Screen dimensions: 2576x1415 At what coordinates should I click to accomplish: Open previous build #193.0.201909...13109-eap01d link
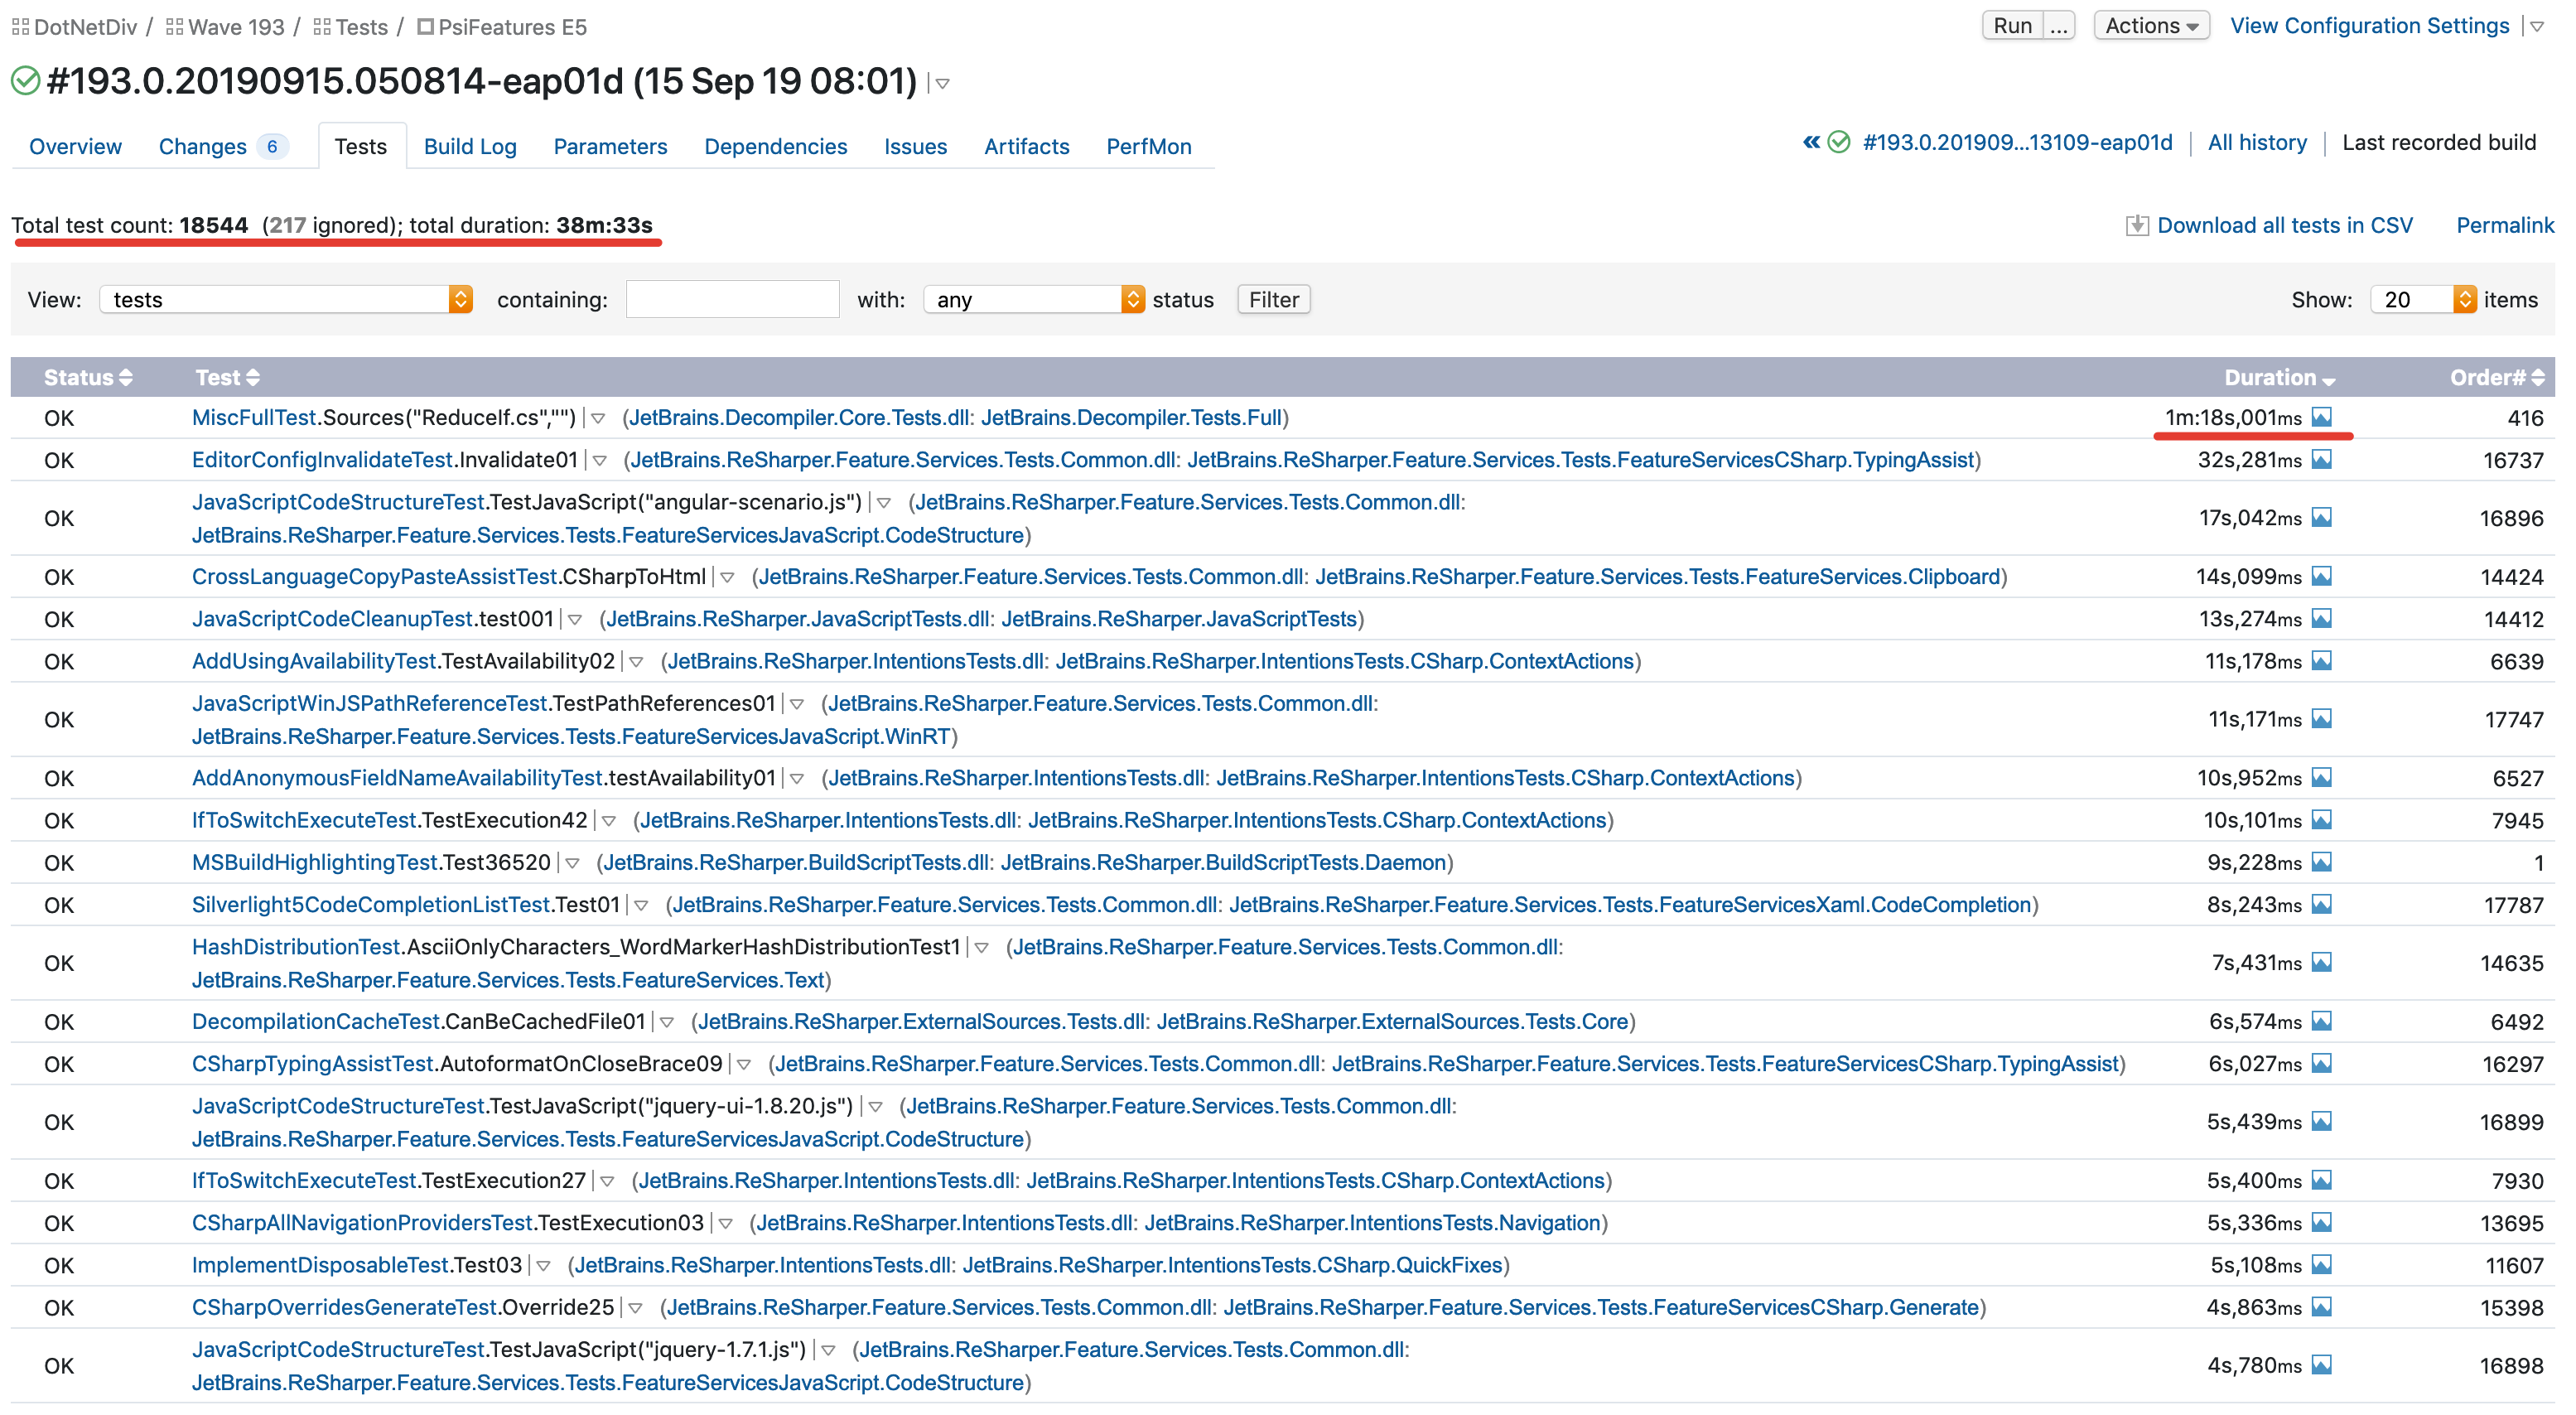2017,142
